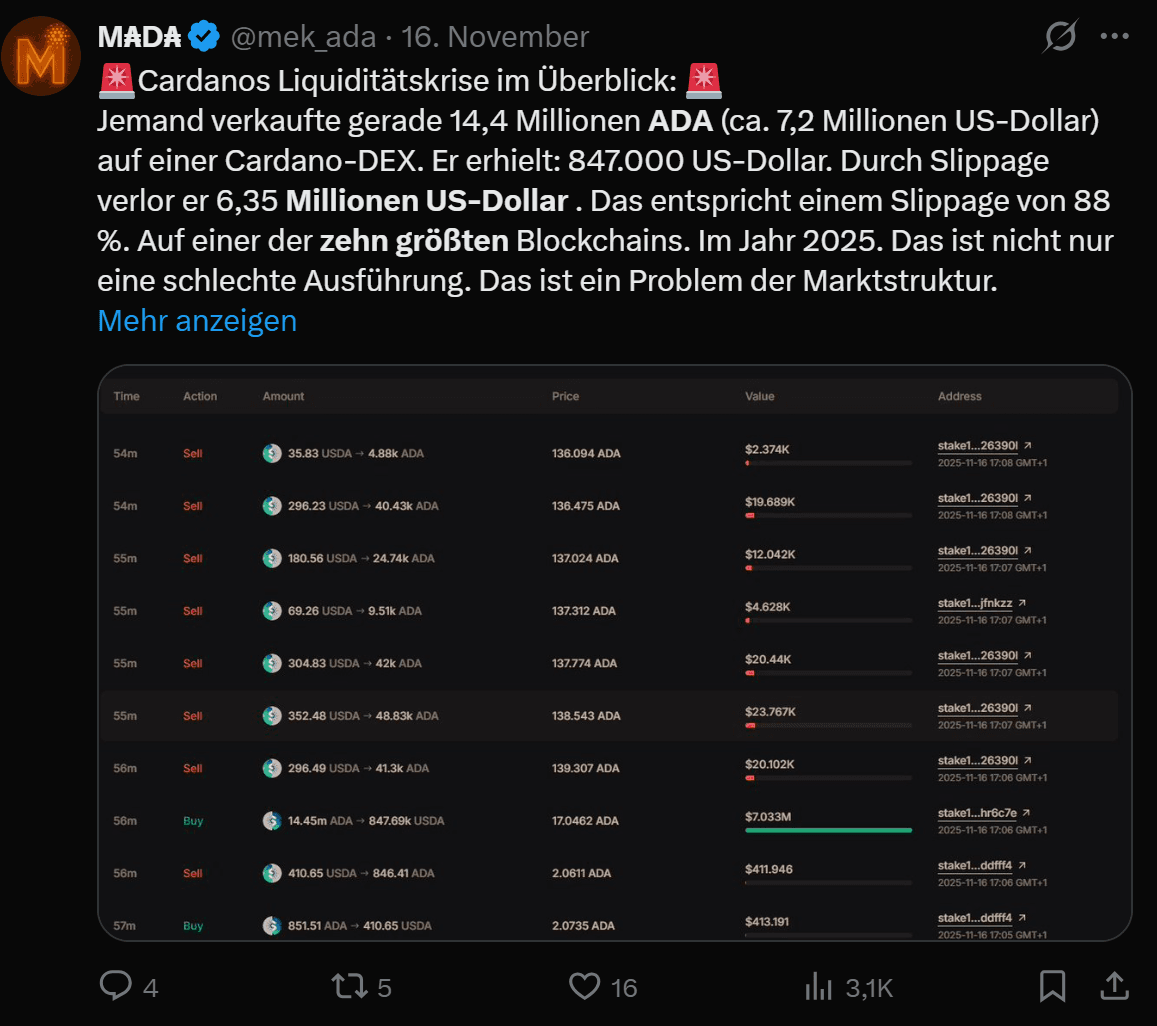Like the post with the heart icon
The height and width of the screenshot is (1026, 1157).
583,986
